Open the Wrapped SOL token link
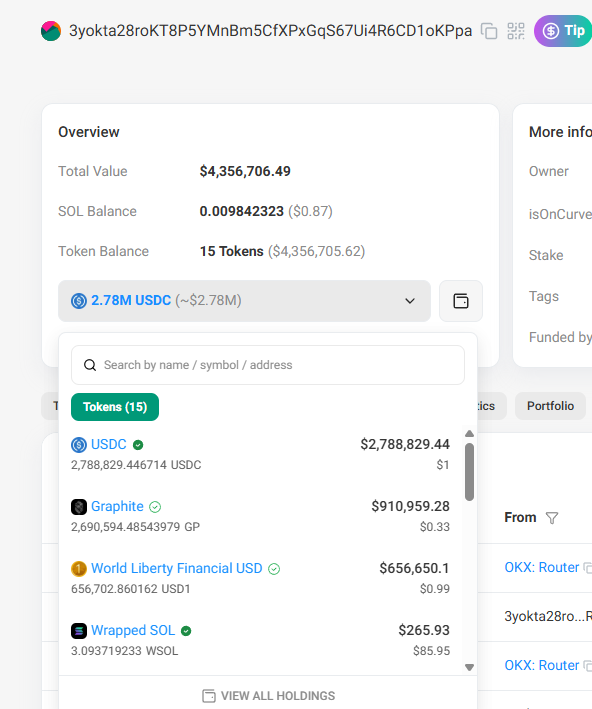The height and width of the screenshot is (709, 592). pos(133,630)
